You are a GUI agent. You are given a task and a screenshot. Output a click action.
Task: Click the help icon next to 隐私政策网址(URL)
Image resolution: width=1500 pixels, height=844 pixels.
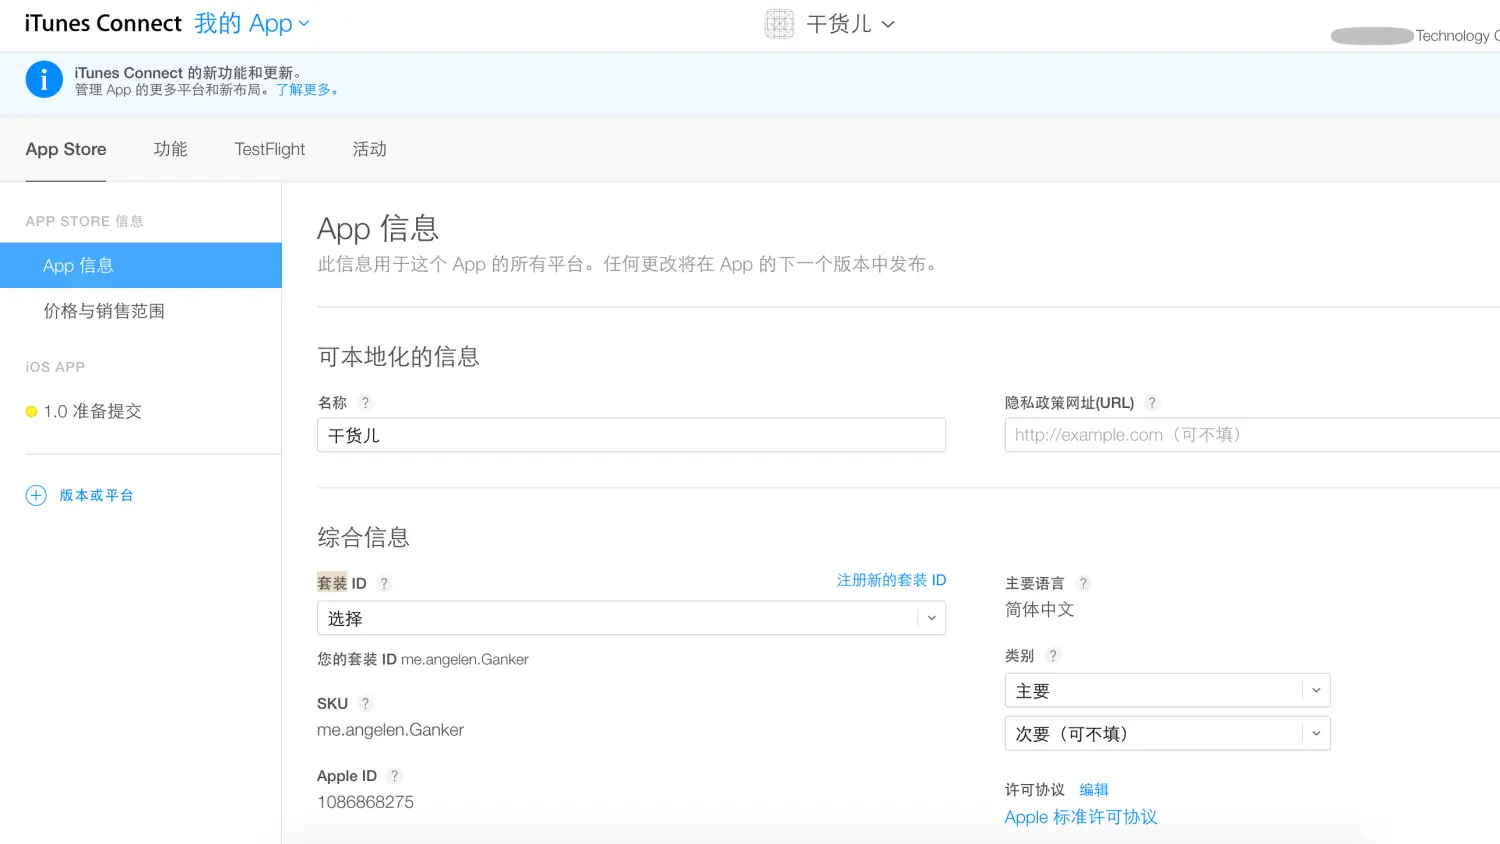pos(1152,403)
